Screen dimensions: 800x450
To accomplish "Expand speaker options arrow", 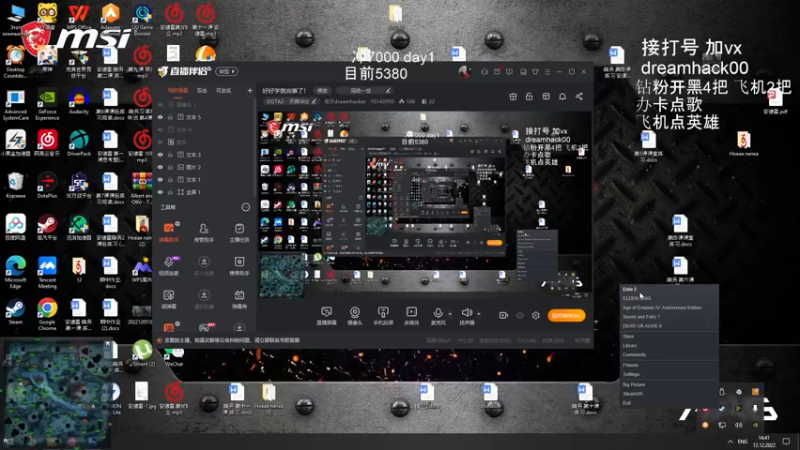I will (x=479, y=314).
